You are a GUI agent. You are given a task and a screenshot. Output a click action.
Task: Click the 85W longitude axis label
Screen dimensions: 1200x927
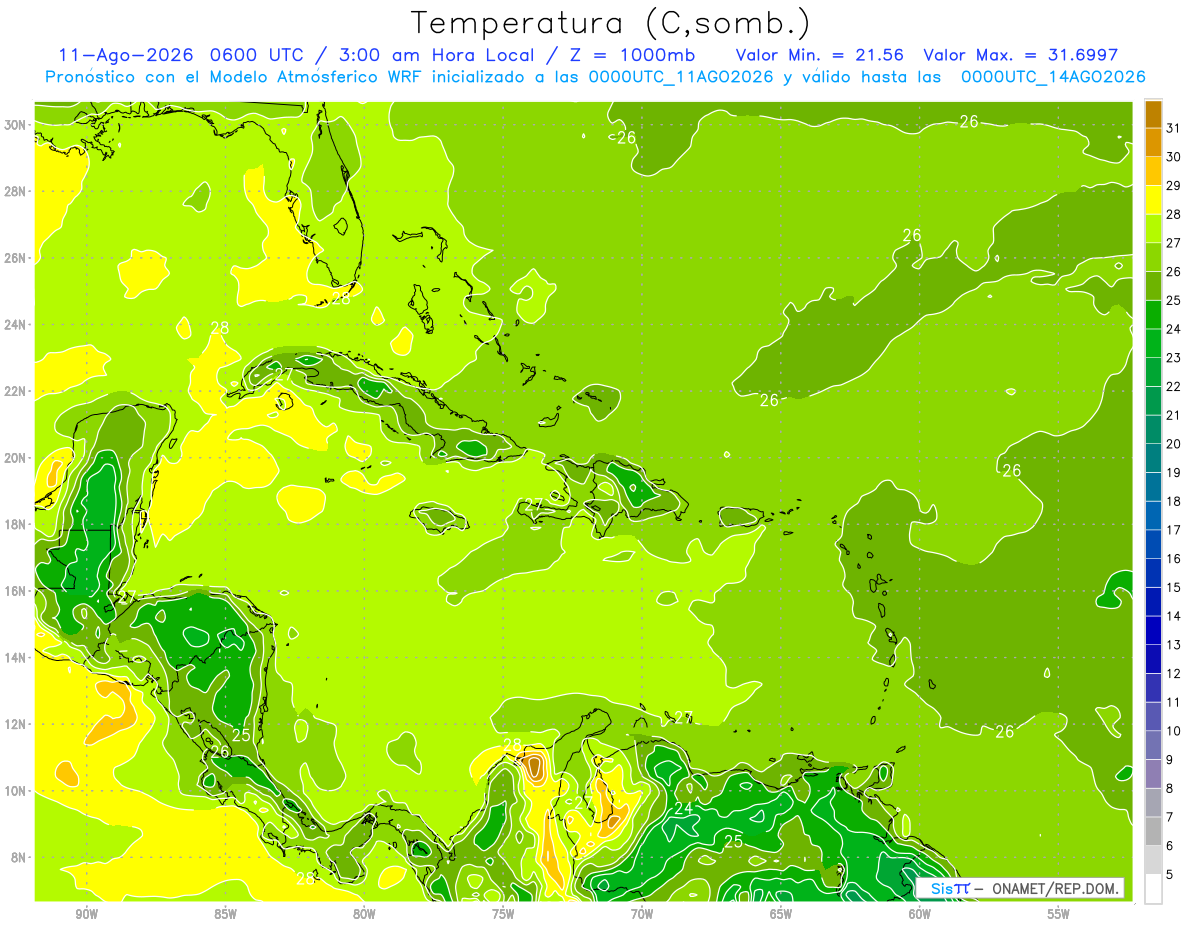coord(225,914)
